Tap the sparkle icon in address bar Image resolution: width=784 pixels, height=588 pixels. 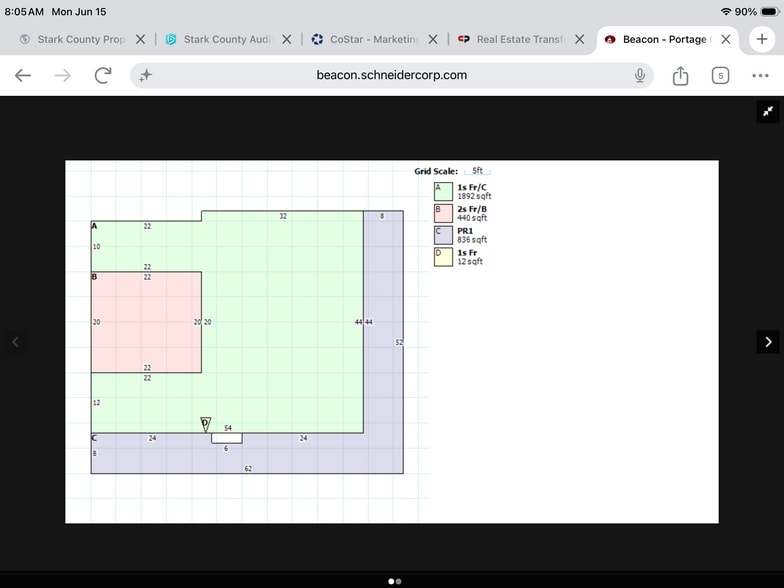(146, 76)
